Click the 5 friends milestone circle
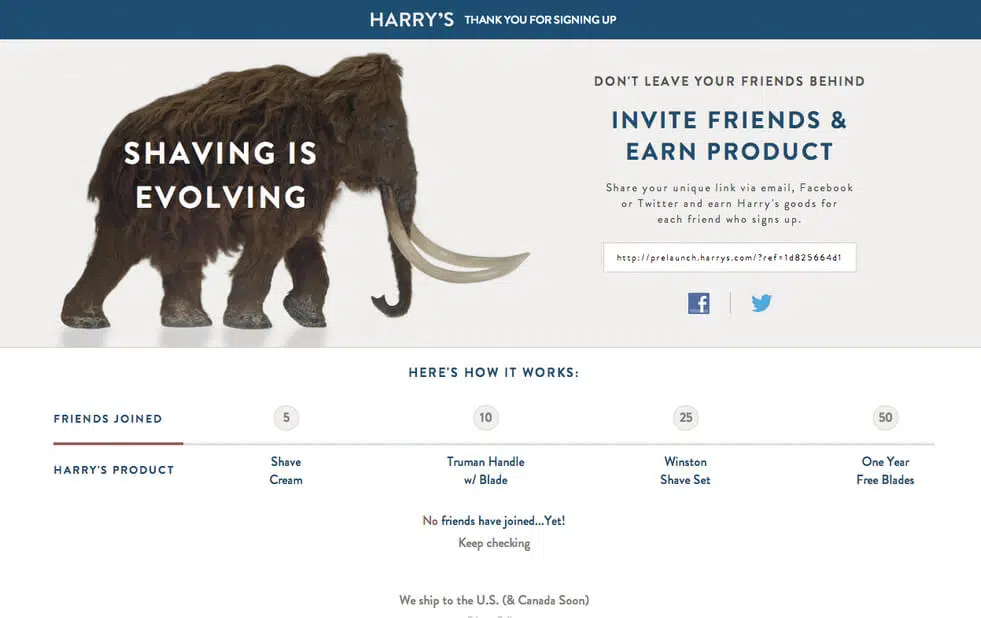The width and height of the screenshot is (981, 618). click(286, 418)
